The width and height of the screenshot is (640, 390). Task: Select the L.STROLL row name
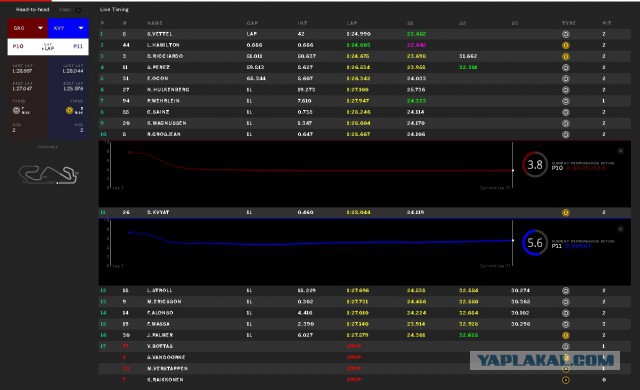160,290
